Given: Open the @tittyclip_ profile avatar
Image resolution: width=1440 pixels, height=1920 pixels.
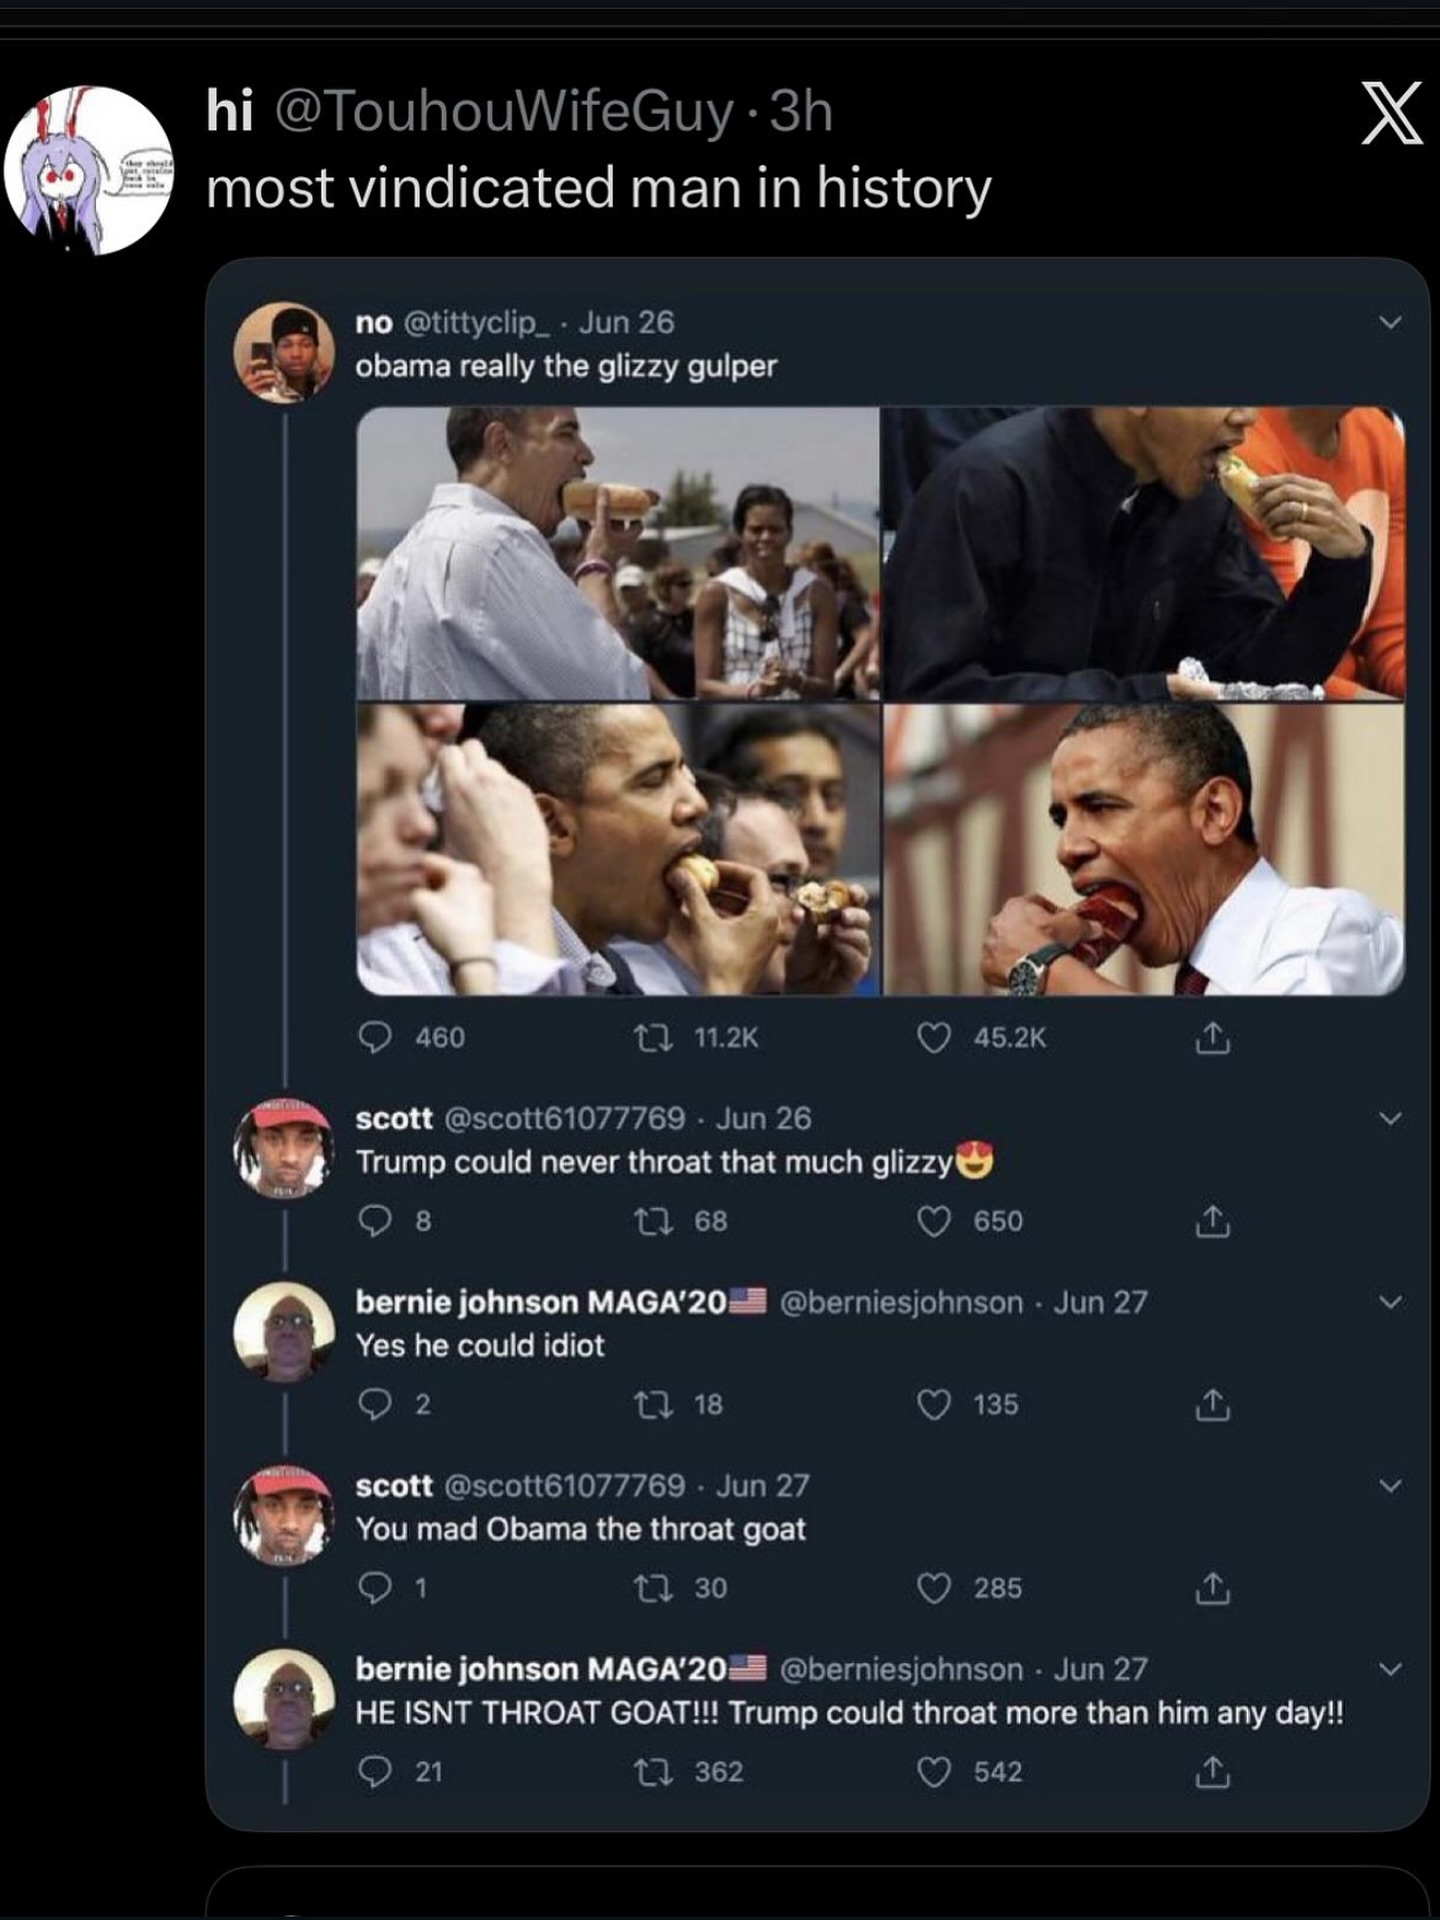Looking at the screenshot, I should [x=284, y=352].
